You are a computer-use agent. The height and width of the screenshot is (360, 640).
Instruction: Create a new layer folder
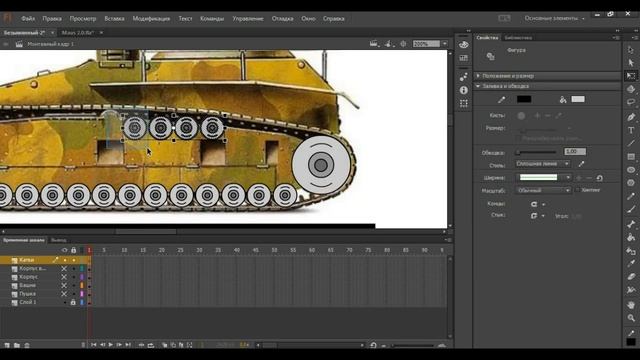(x=17, y=345)
